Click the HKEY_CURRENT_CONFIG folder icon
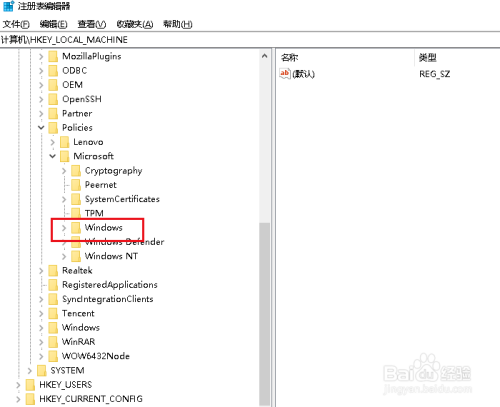The image size is (500, 407). click(x=31, y=399)
